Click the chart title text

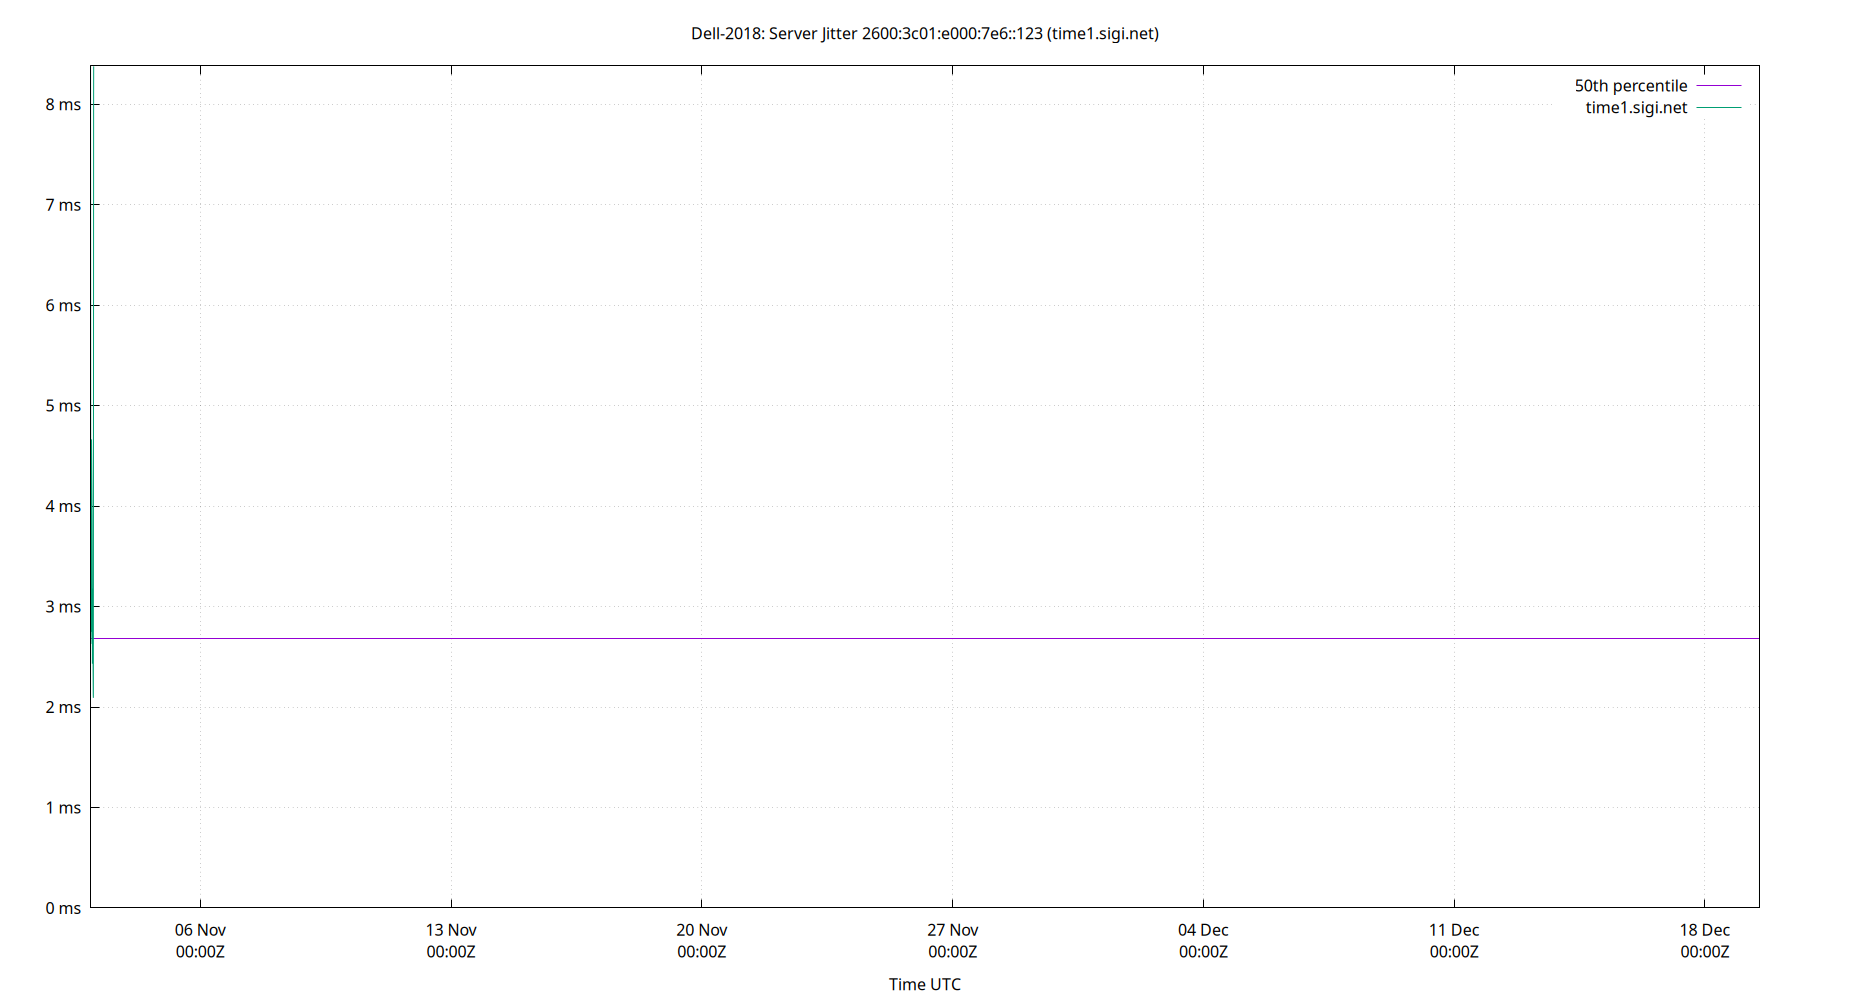pyautogui.click(x=924, y=33)
